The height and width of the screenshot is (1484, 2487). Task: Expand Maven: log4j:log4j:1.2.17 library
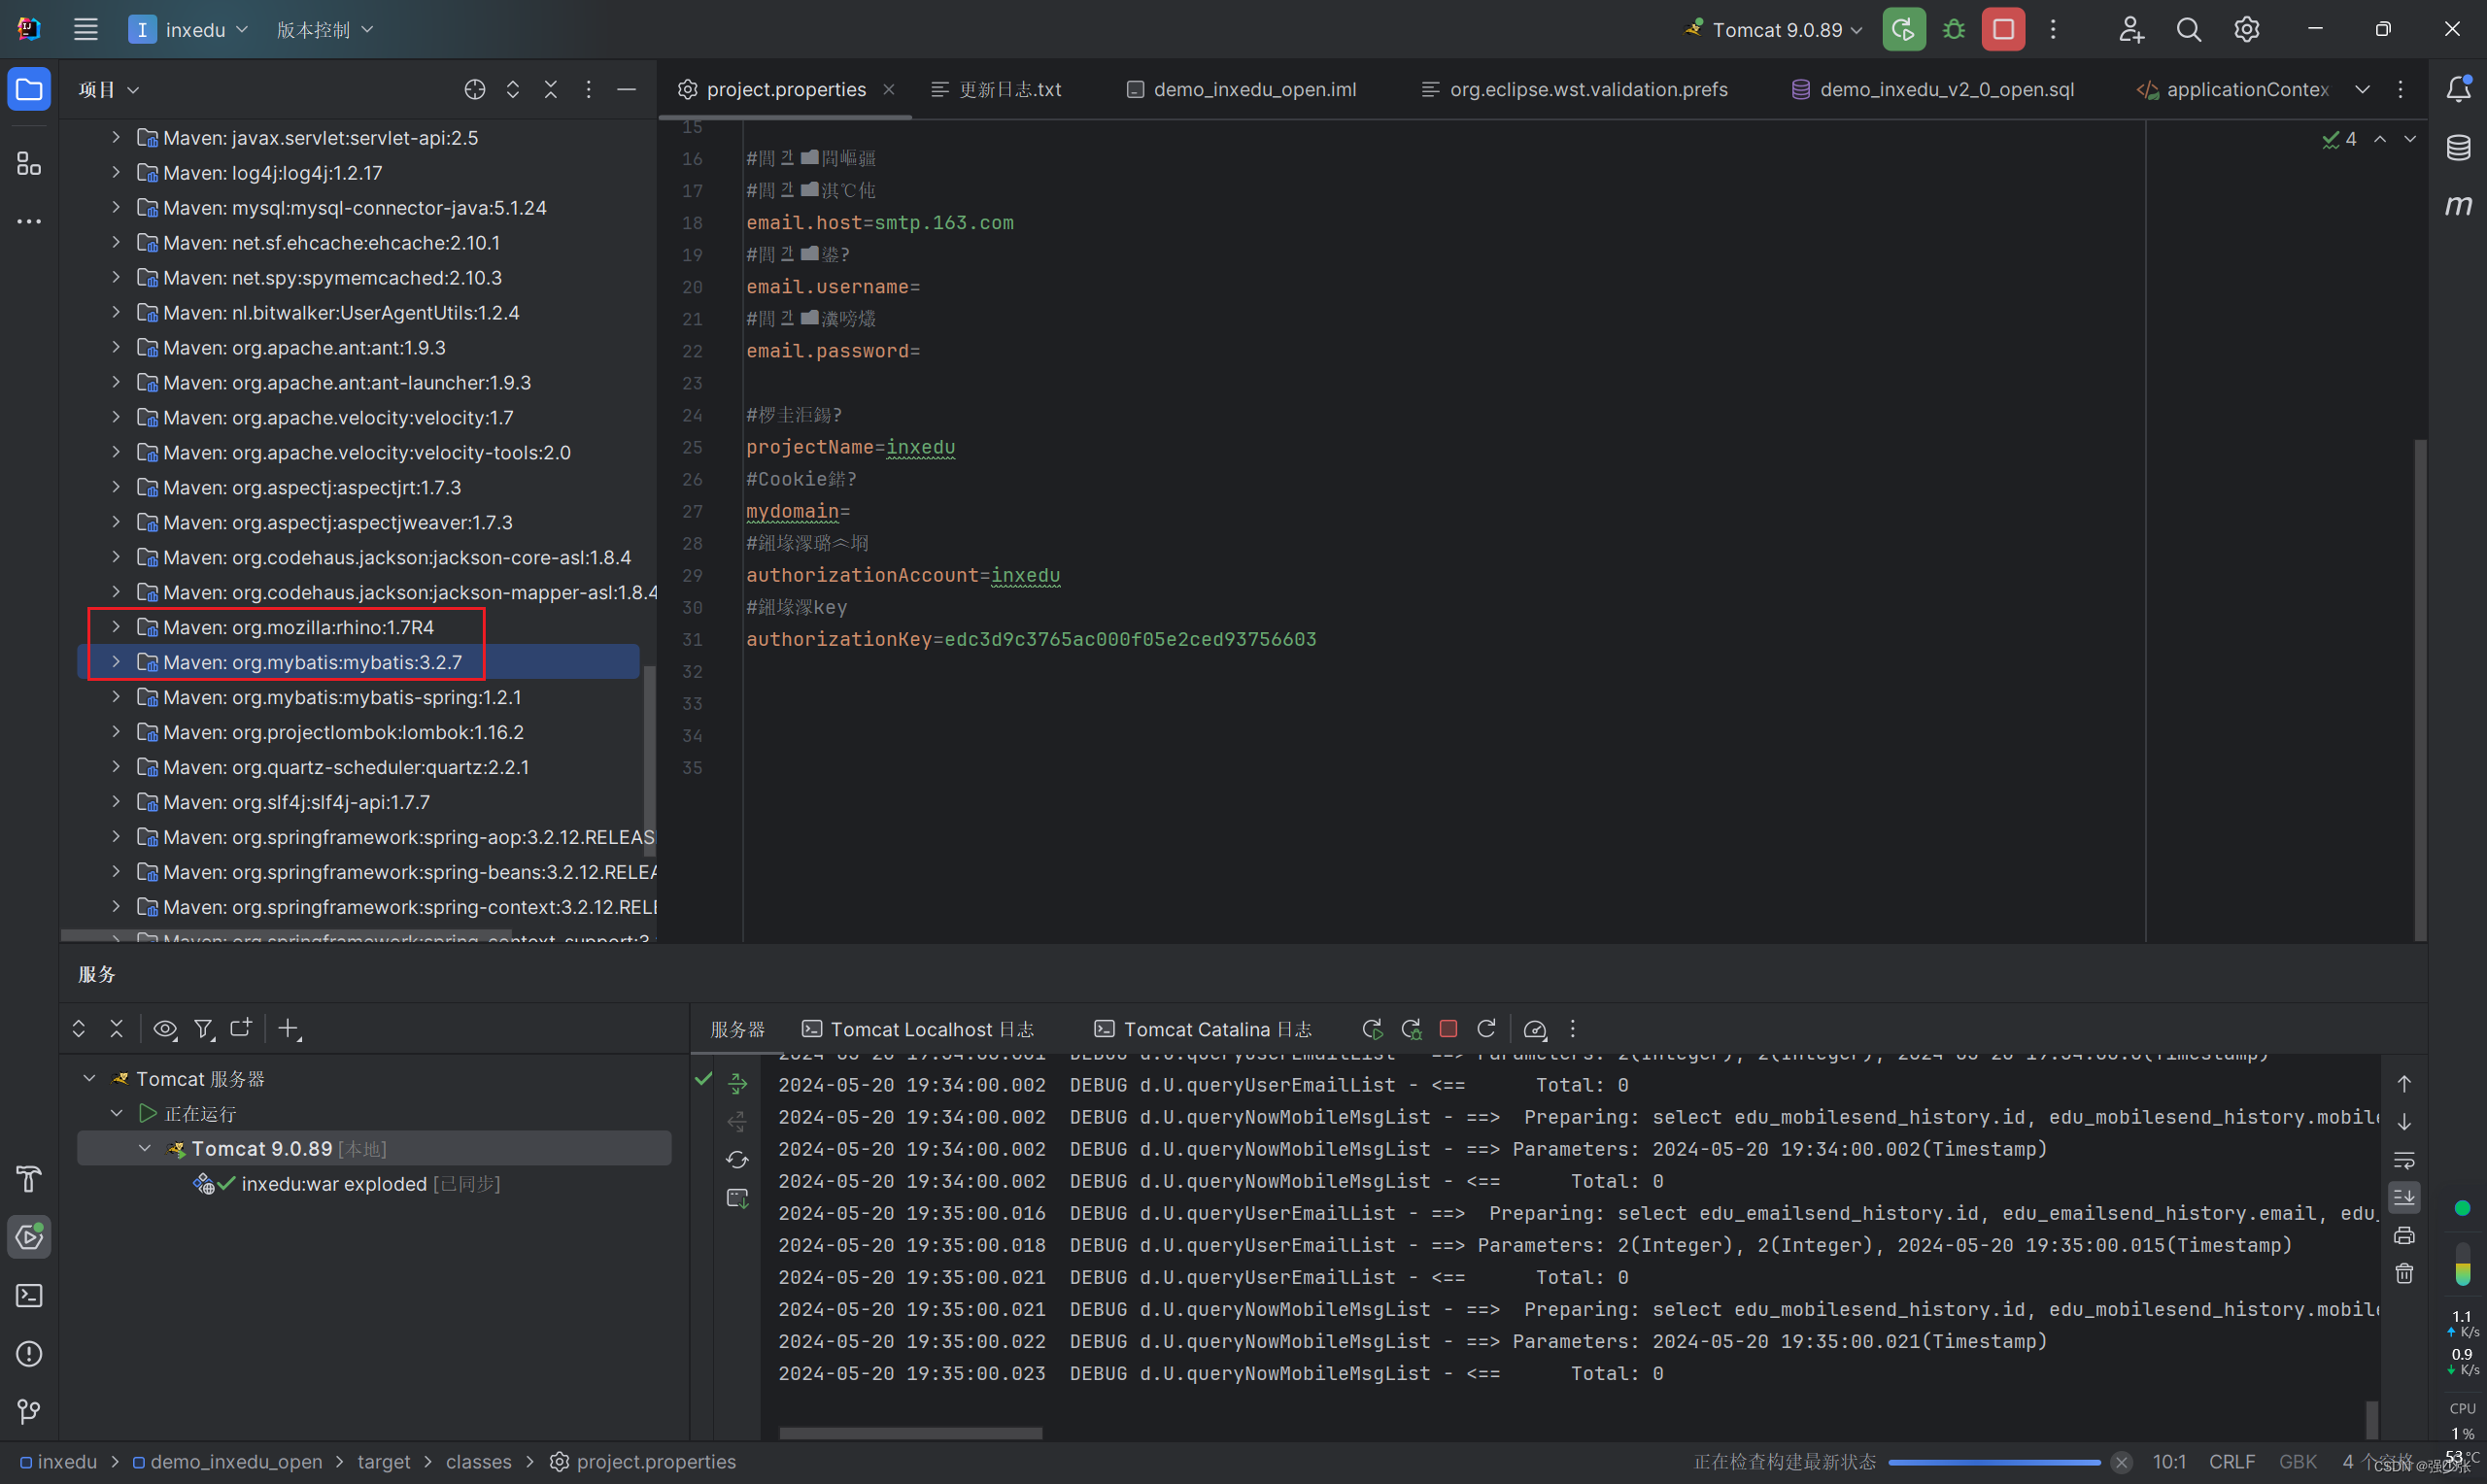pyautogui.click(x=116, y=172)
